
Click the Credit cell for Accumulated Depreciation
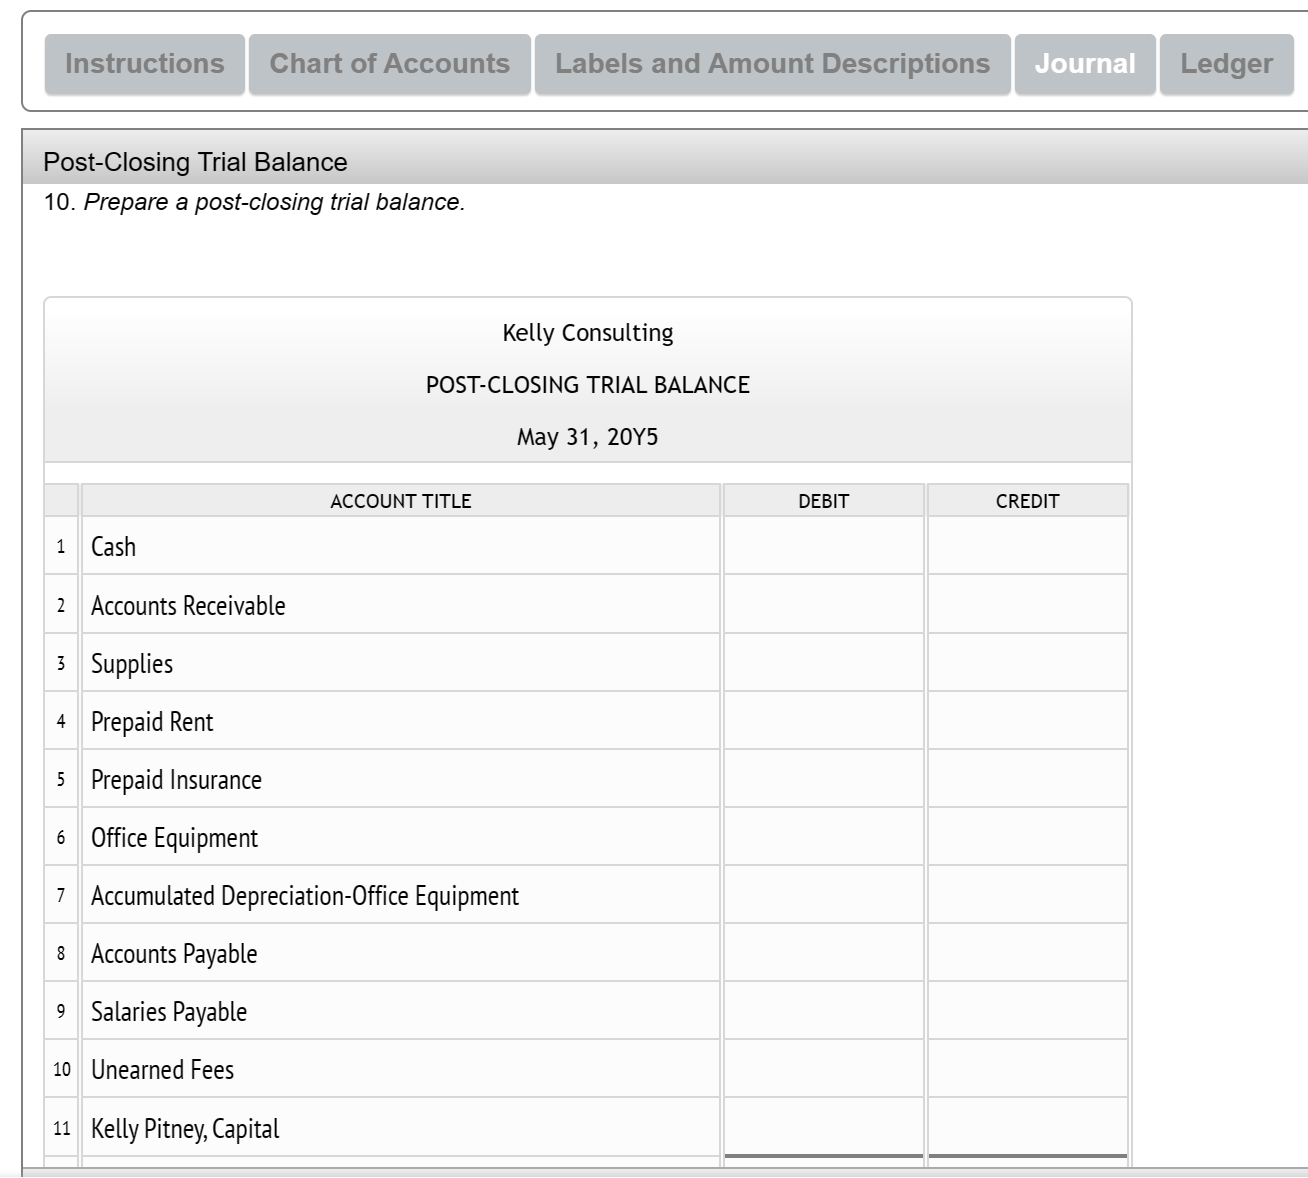coord(1028,895)
